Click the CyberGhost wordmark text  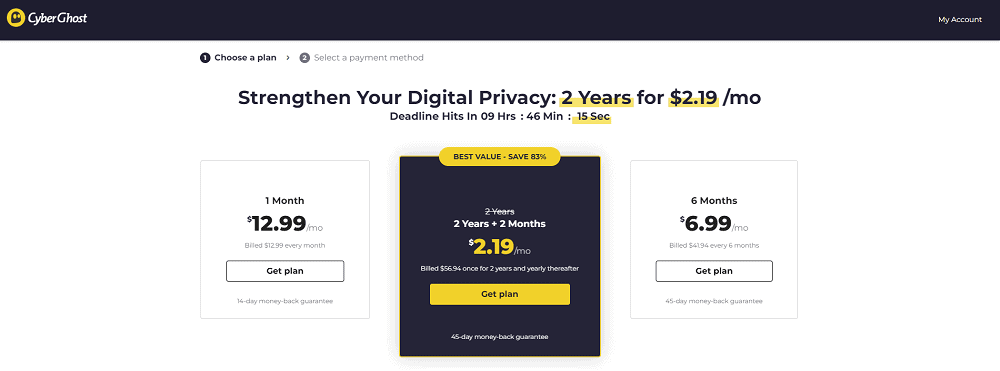point(57,18)
